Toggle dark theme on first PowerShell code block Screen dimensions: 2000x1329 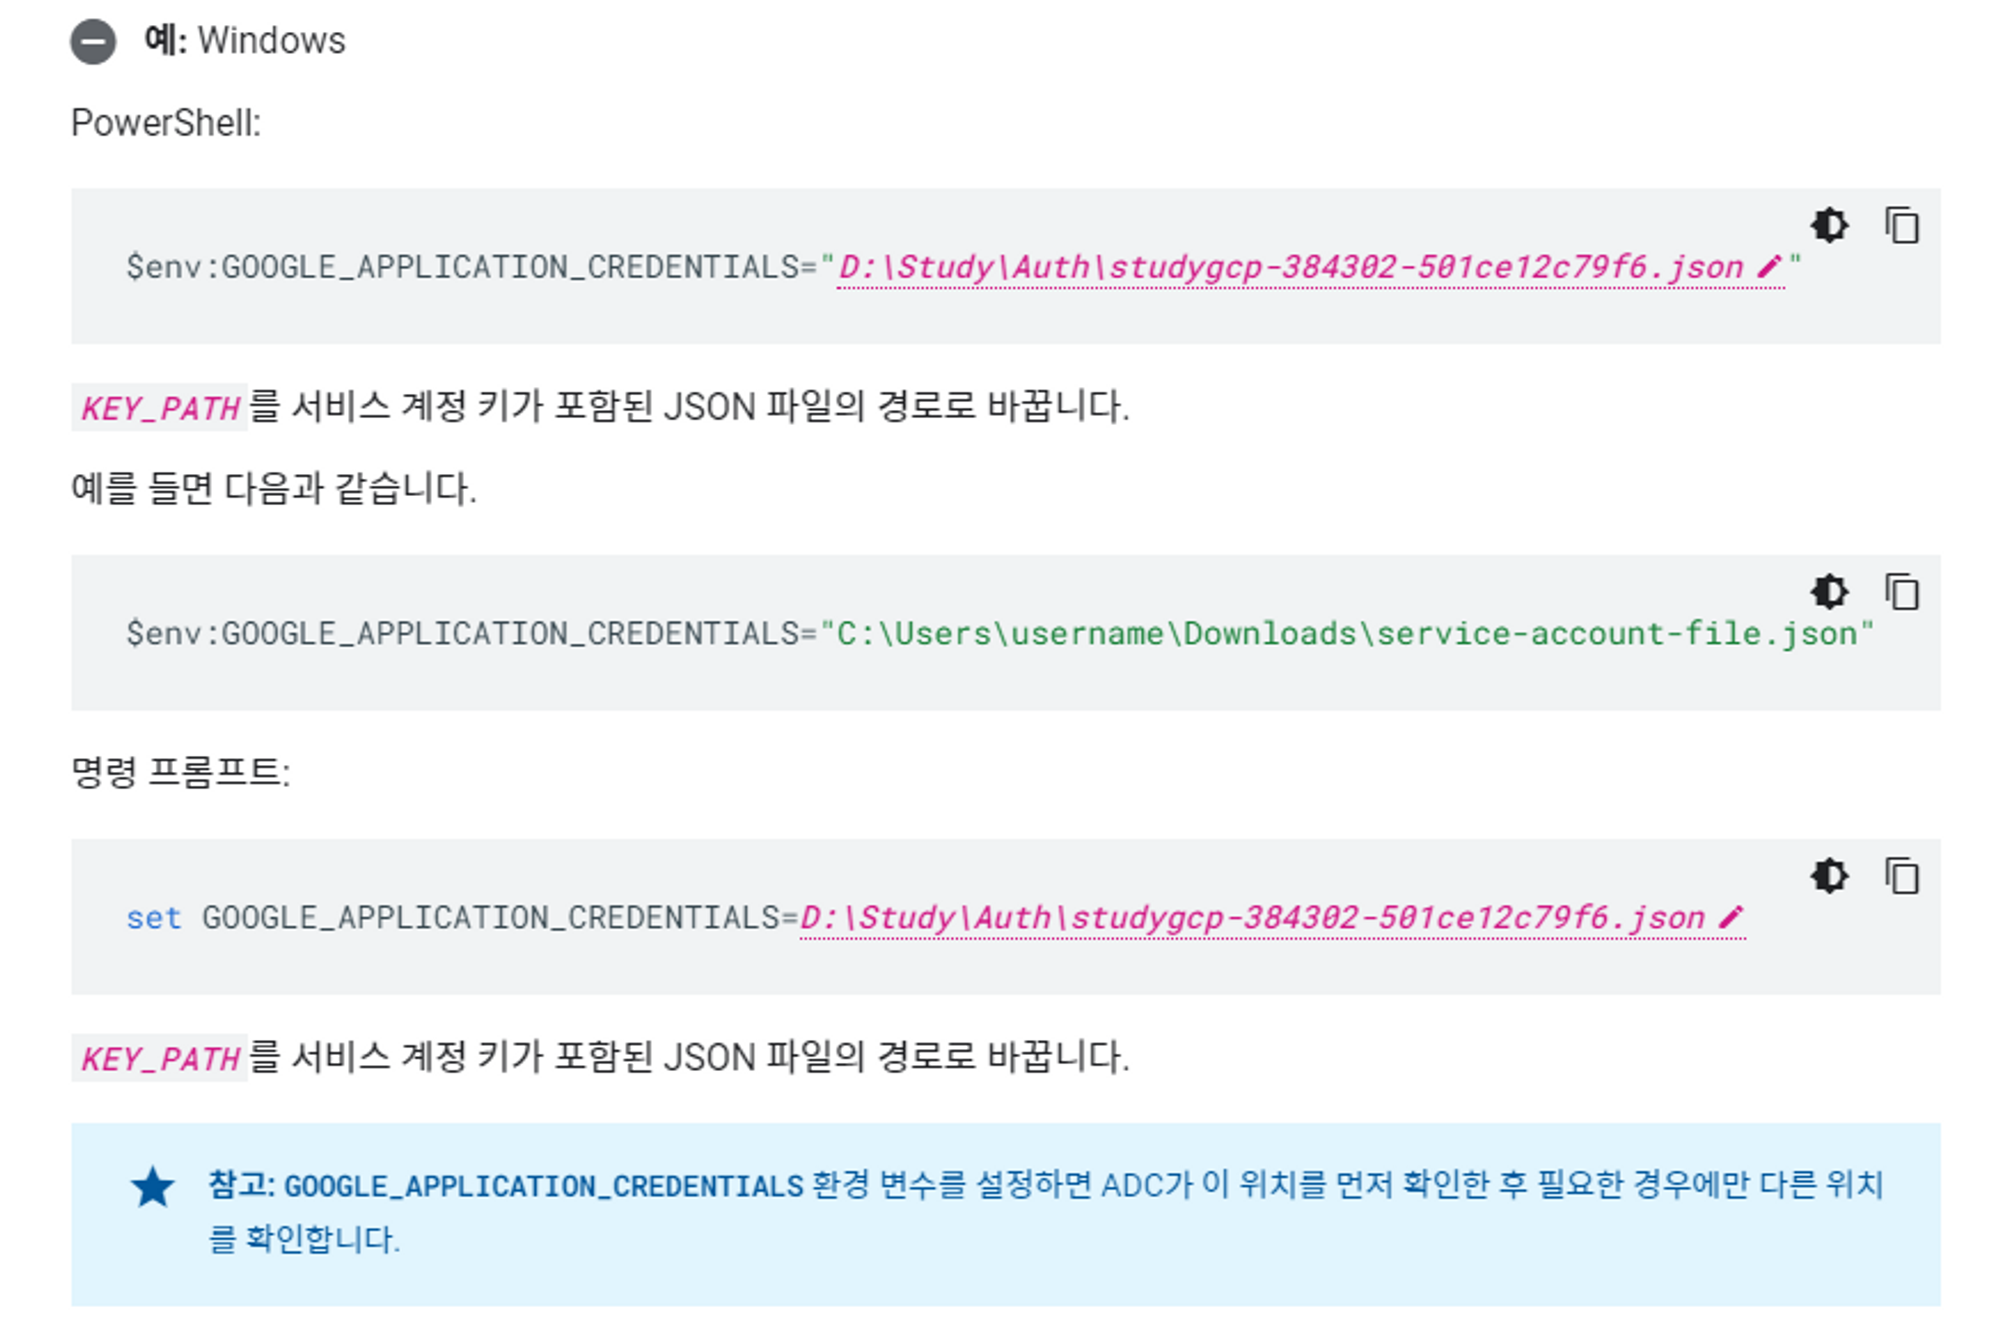[1829, 225]
